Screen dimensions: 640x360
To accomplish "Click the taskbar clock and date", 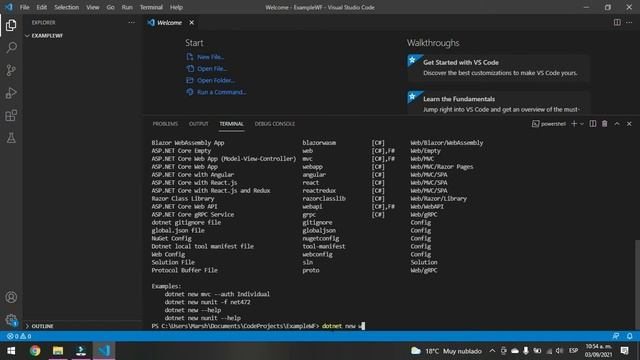I will 598,351.
